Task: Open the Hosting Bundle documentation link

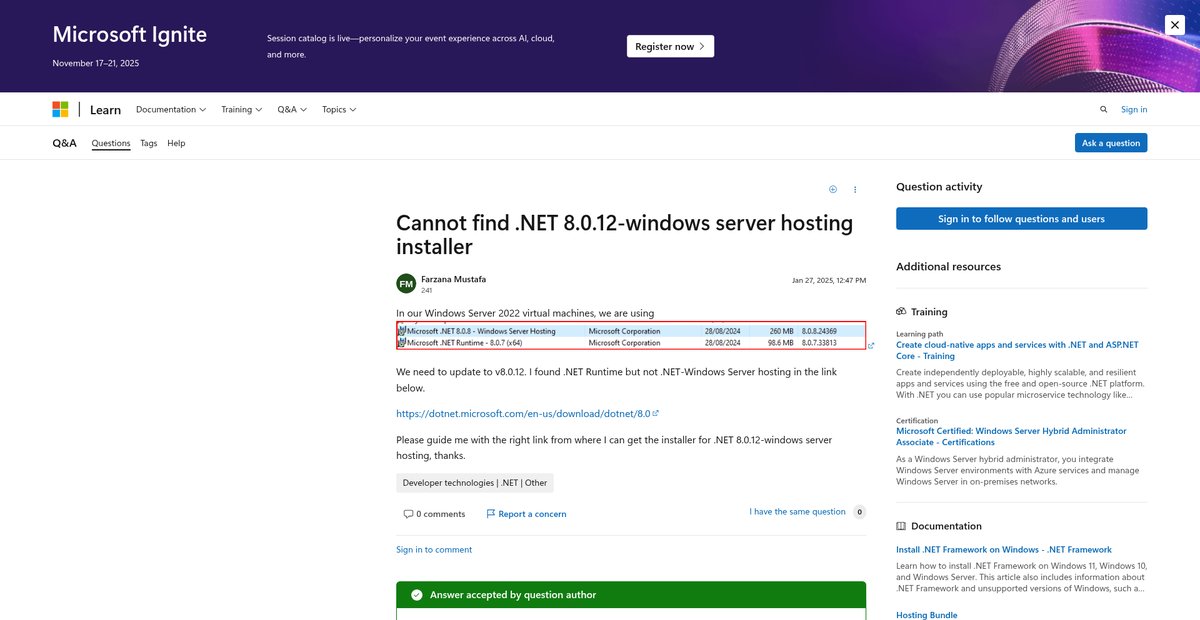Action: click(926, 615)
